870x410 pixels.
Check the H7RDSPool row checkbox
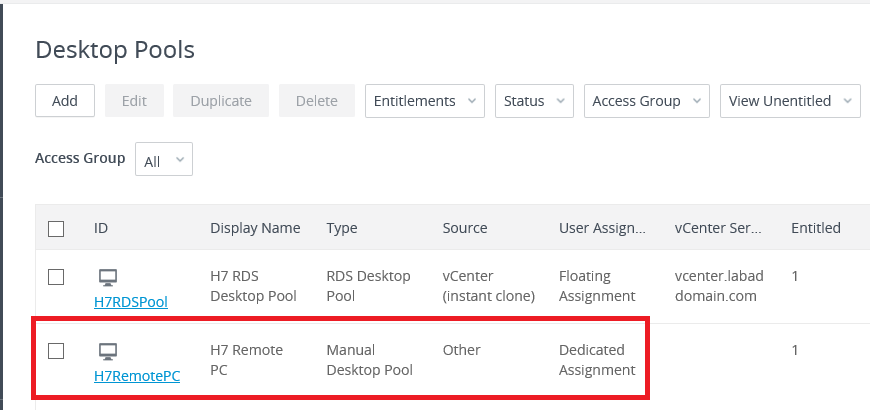56,276
